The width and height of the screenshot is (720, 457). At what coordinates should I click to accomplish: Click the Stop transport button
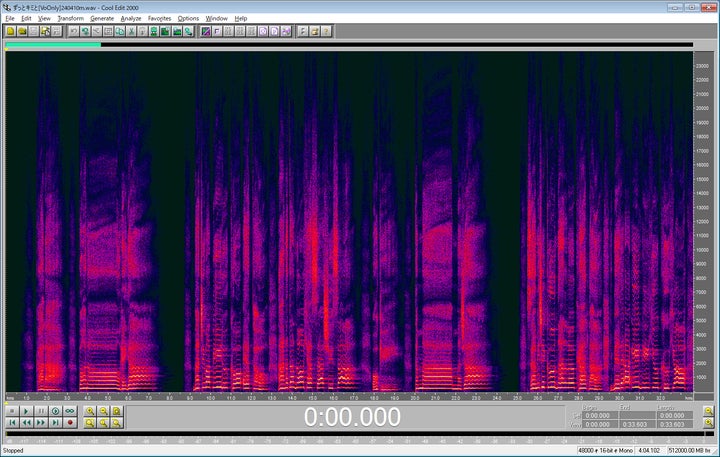coord(12,411)
